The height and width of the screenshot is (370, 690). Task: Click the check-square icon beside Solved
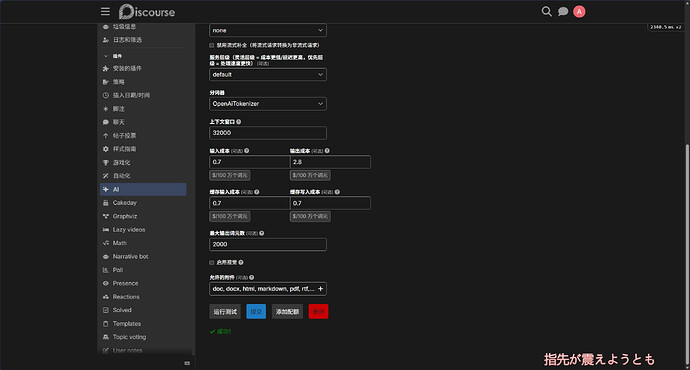click(106, 310)
